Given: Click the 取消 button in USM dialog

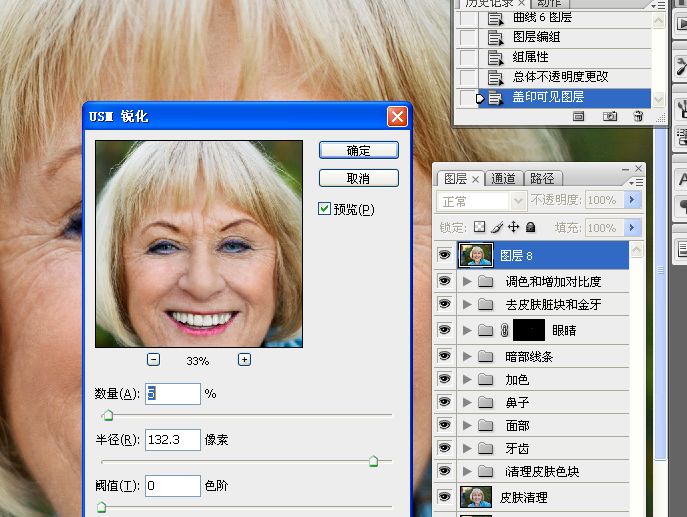Looking at the screenshot, I should pyautogui.click(x=358, y=178).
